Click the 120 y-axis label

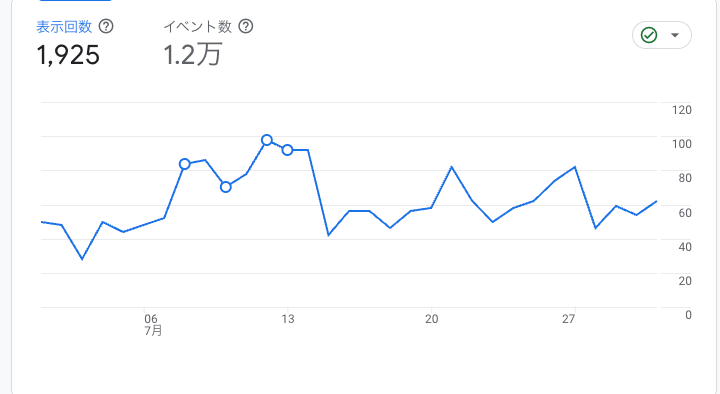[x=681, y=110]
